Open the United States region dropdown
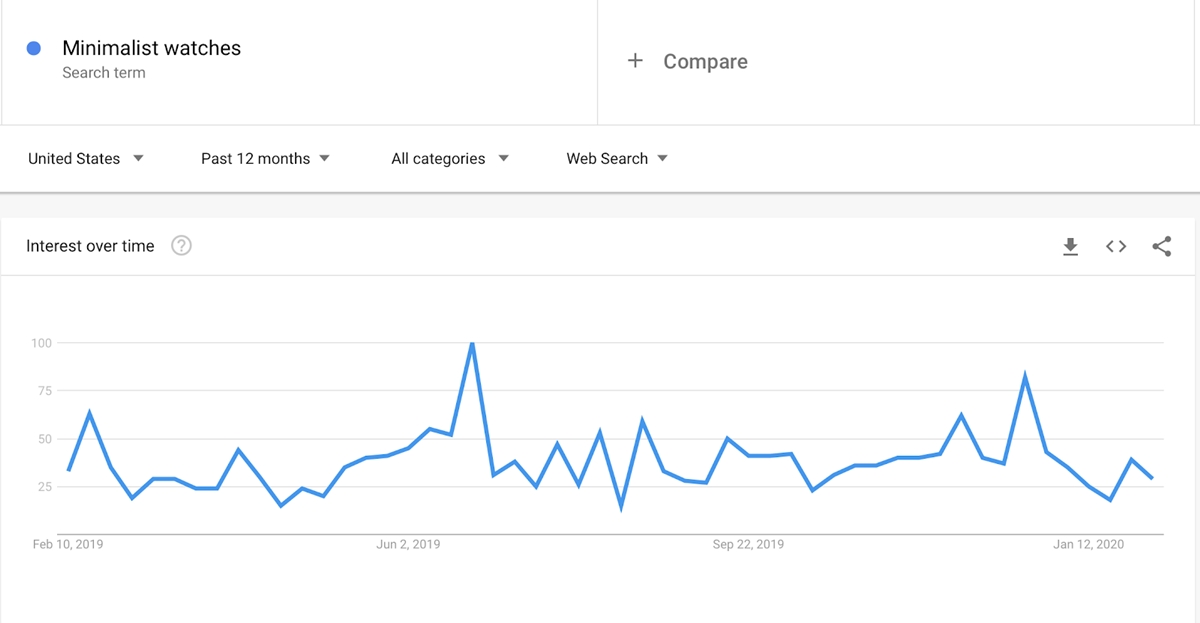This screenshot has height=623, width=1200. tap(86, 159)
